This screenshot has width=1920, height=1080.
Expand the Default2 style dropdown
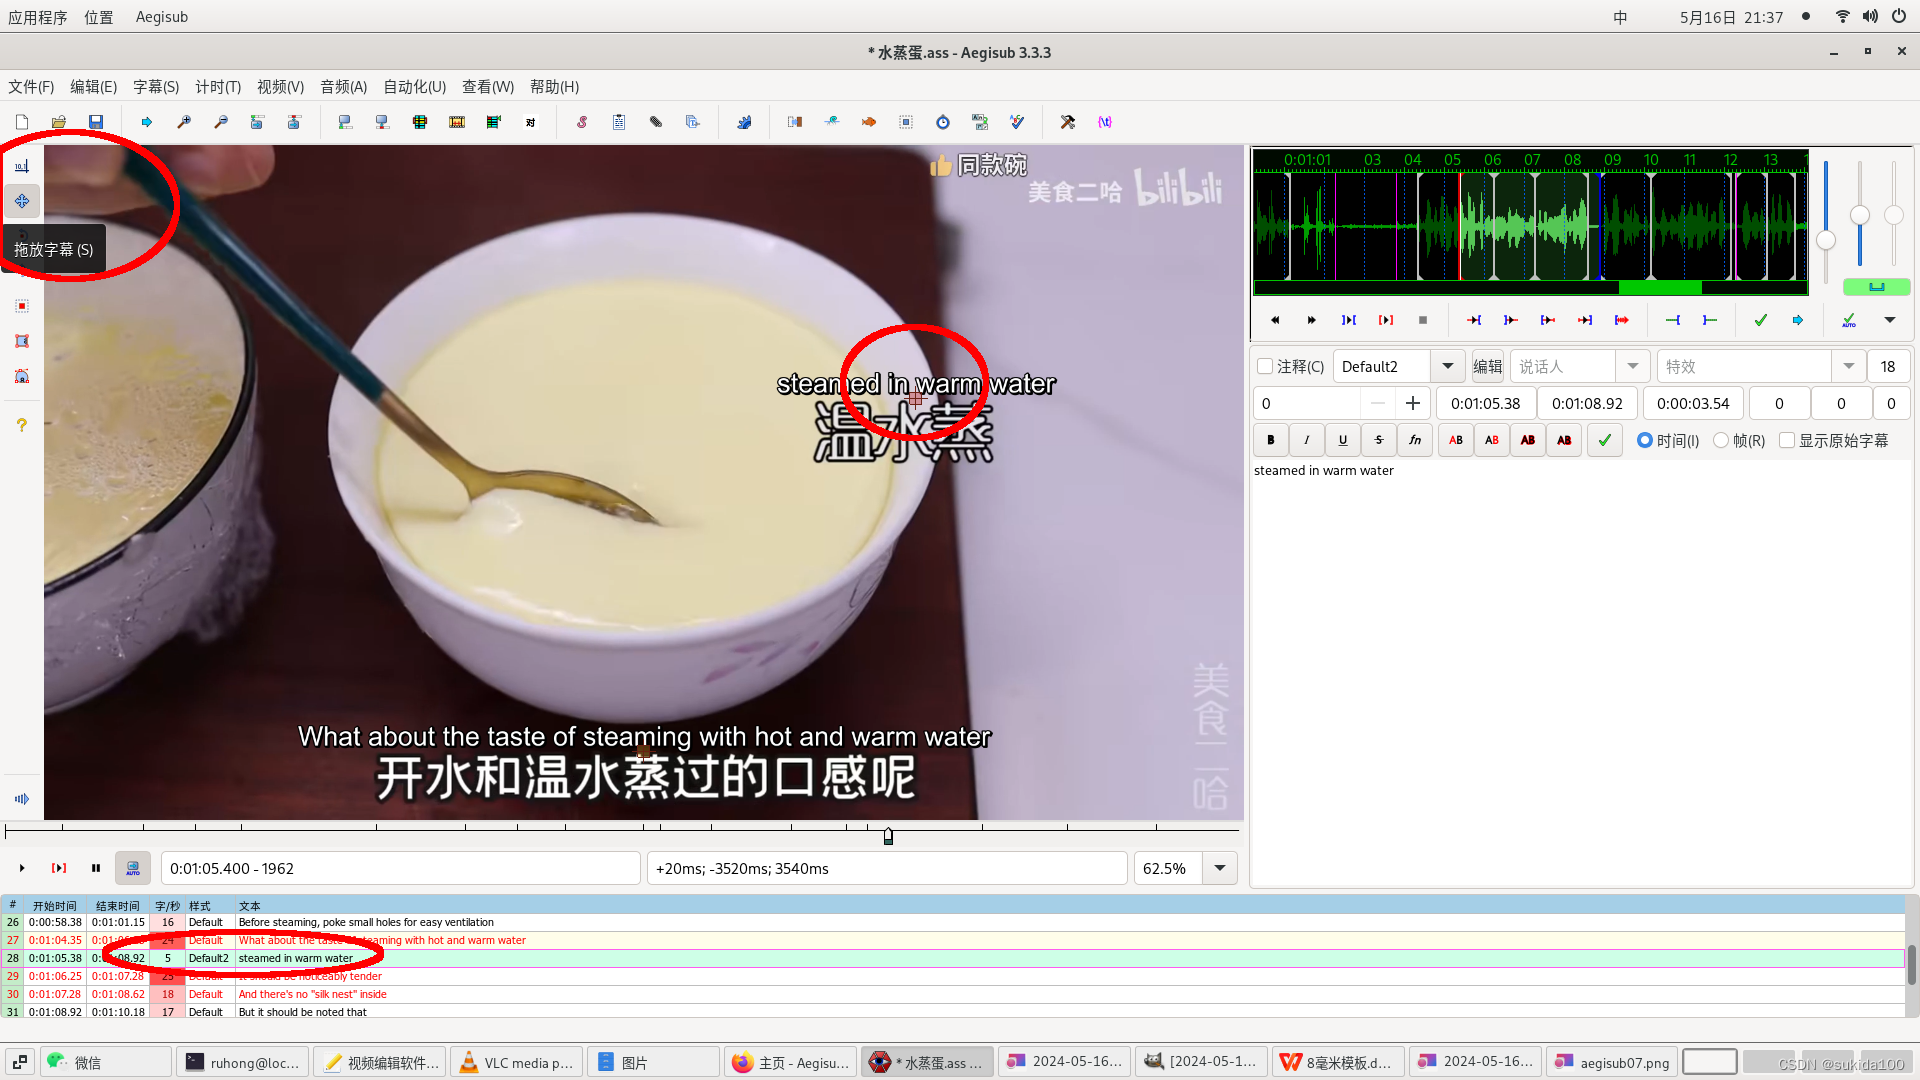click(x=1447, y=366)
